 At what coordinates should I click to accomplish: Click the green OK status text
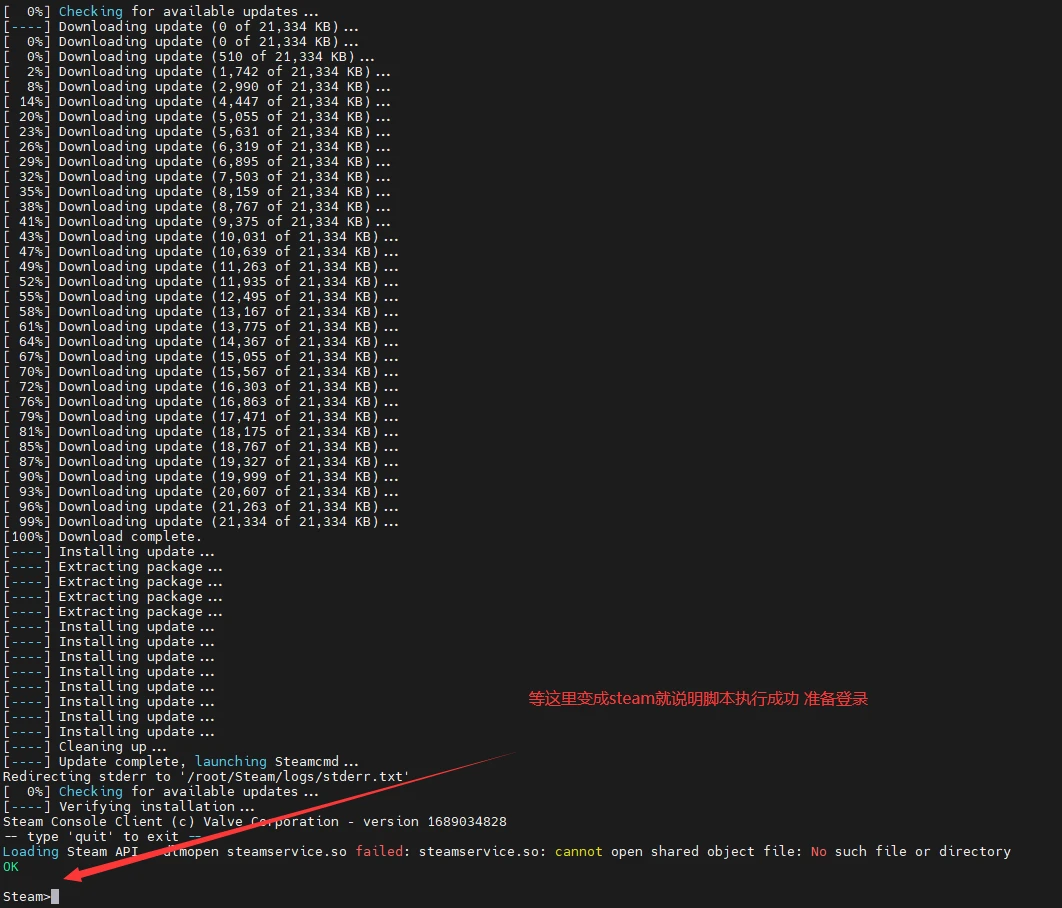11,866
